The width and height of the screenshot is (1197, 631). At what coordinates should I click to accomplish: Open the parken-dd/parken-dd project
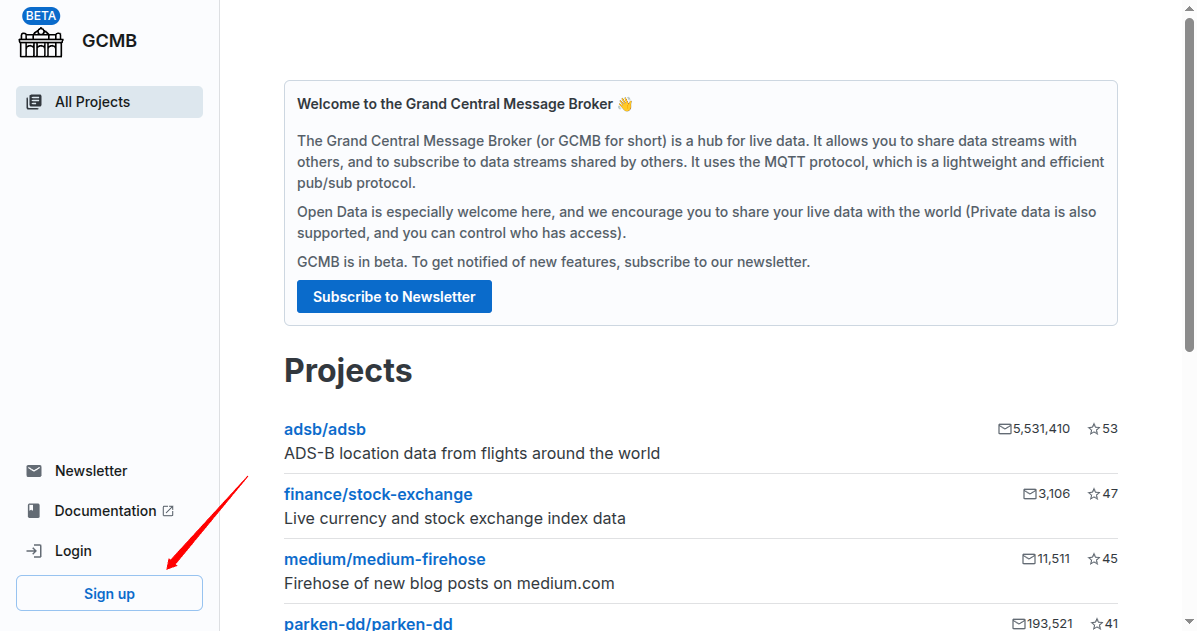pyautogui.click(x=368, y=623)
